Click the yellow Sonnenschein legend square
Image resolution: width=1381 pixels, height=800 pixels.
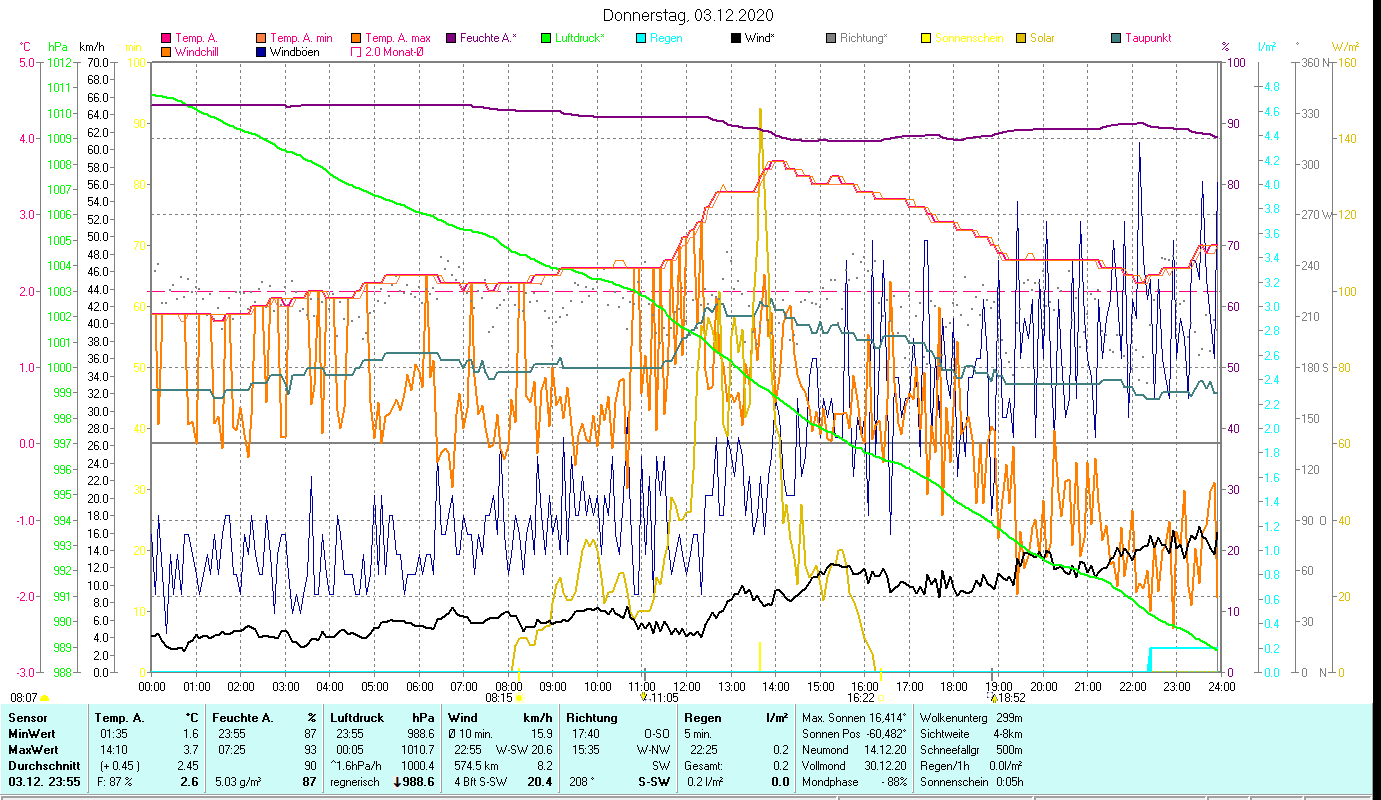(926, 39)
